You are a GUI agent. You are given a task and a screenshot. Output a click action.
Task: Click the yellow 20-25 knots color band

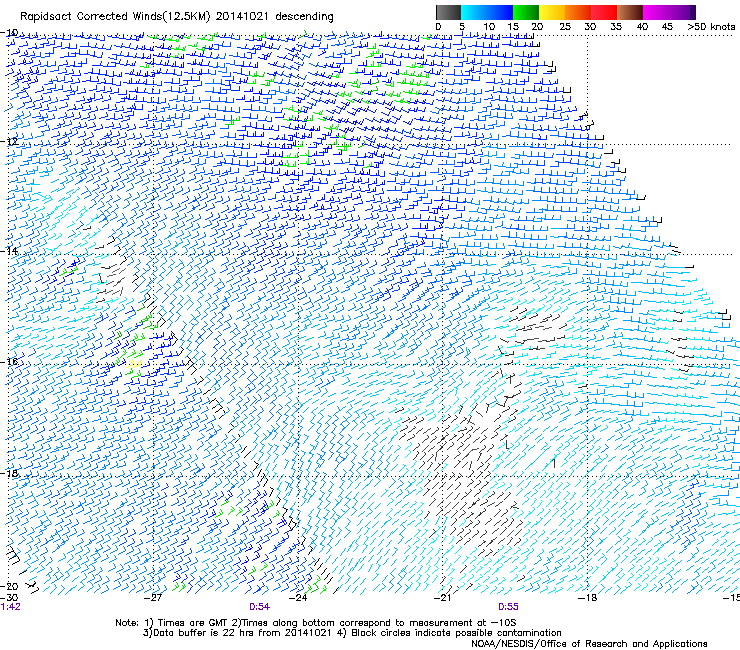click(x=552, y=12)
